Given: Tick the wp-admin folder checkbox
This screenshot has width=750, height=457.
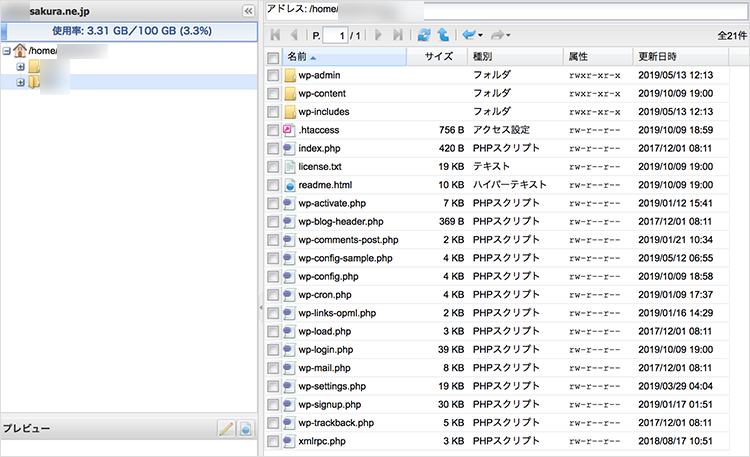Looking at the screenshot, I should (274, 75).
